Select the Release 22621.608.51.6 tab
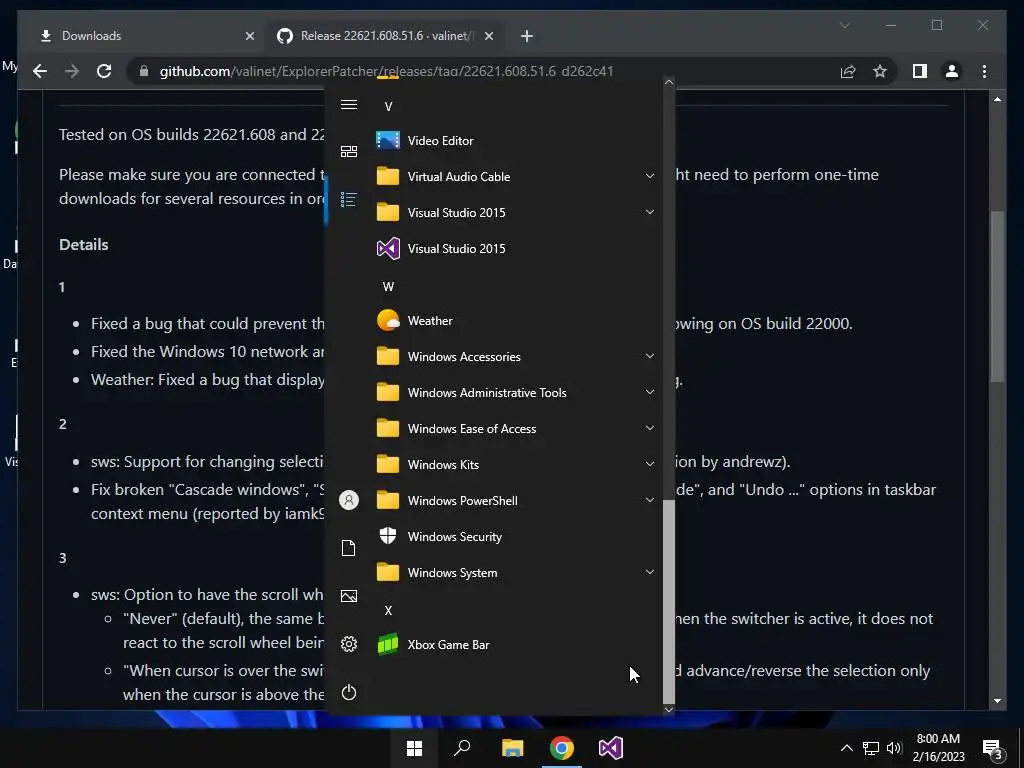 coord(386,36)
